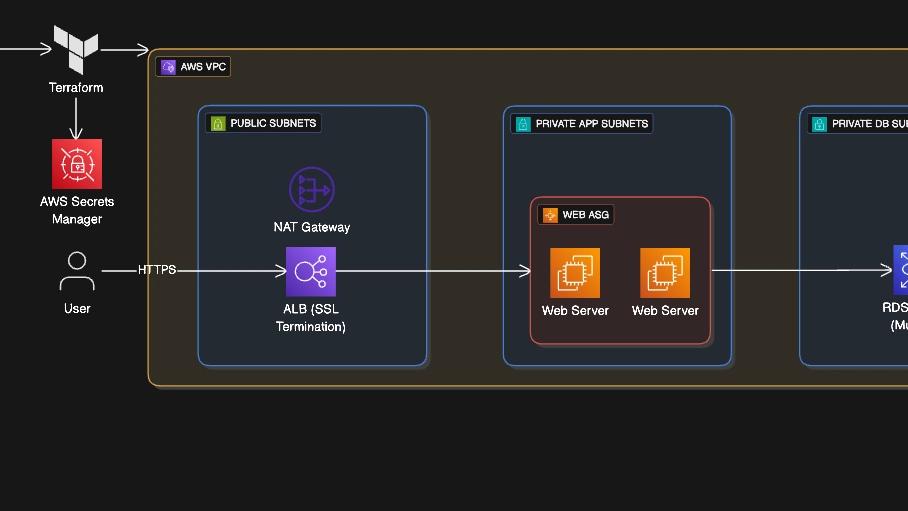
Task: Click the Private DB Subnets lock icon
Action: 819,124
